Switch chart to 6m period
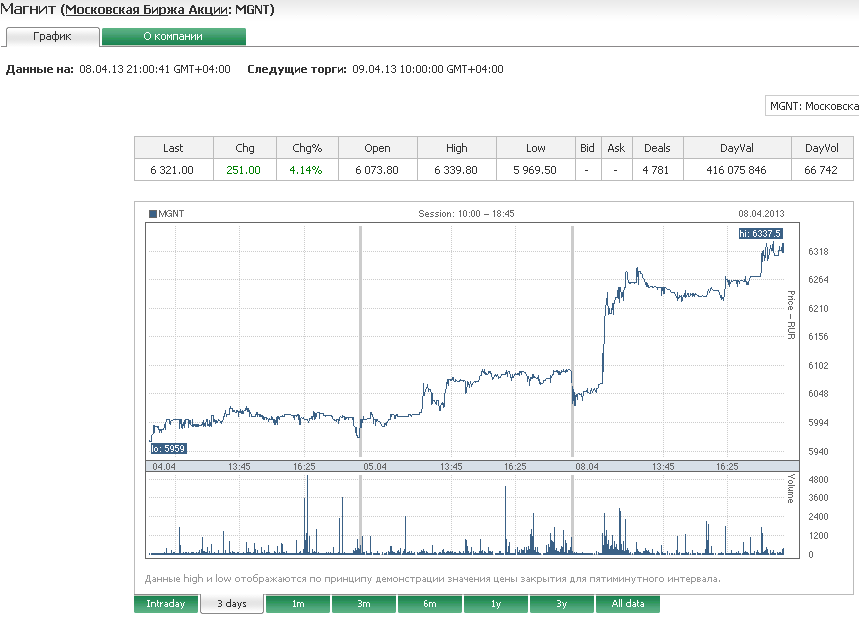The width and height of the screenshot is (859, 619). point(429,604)
